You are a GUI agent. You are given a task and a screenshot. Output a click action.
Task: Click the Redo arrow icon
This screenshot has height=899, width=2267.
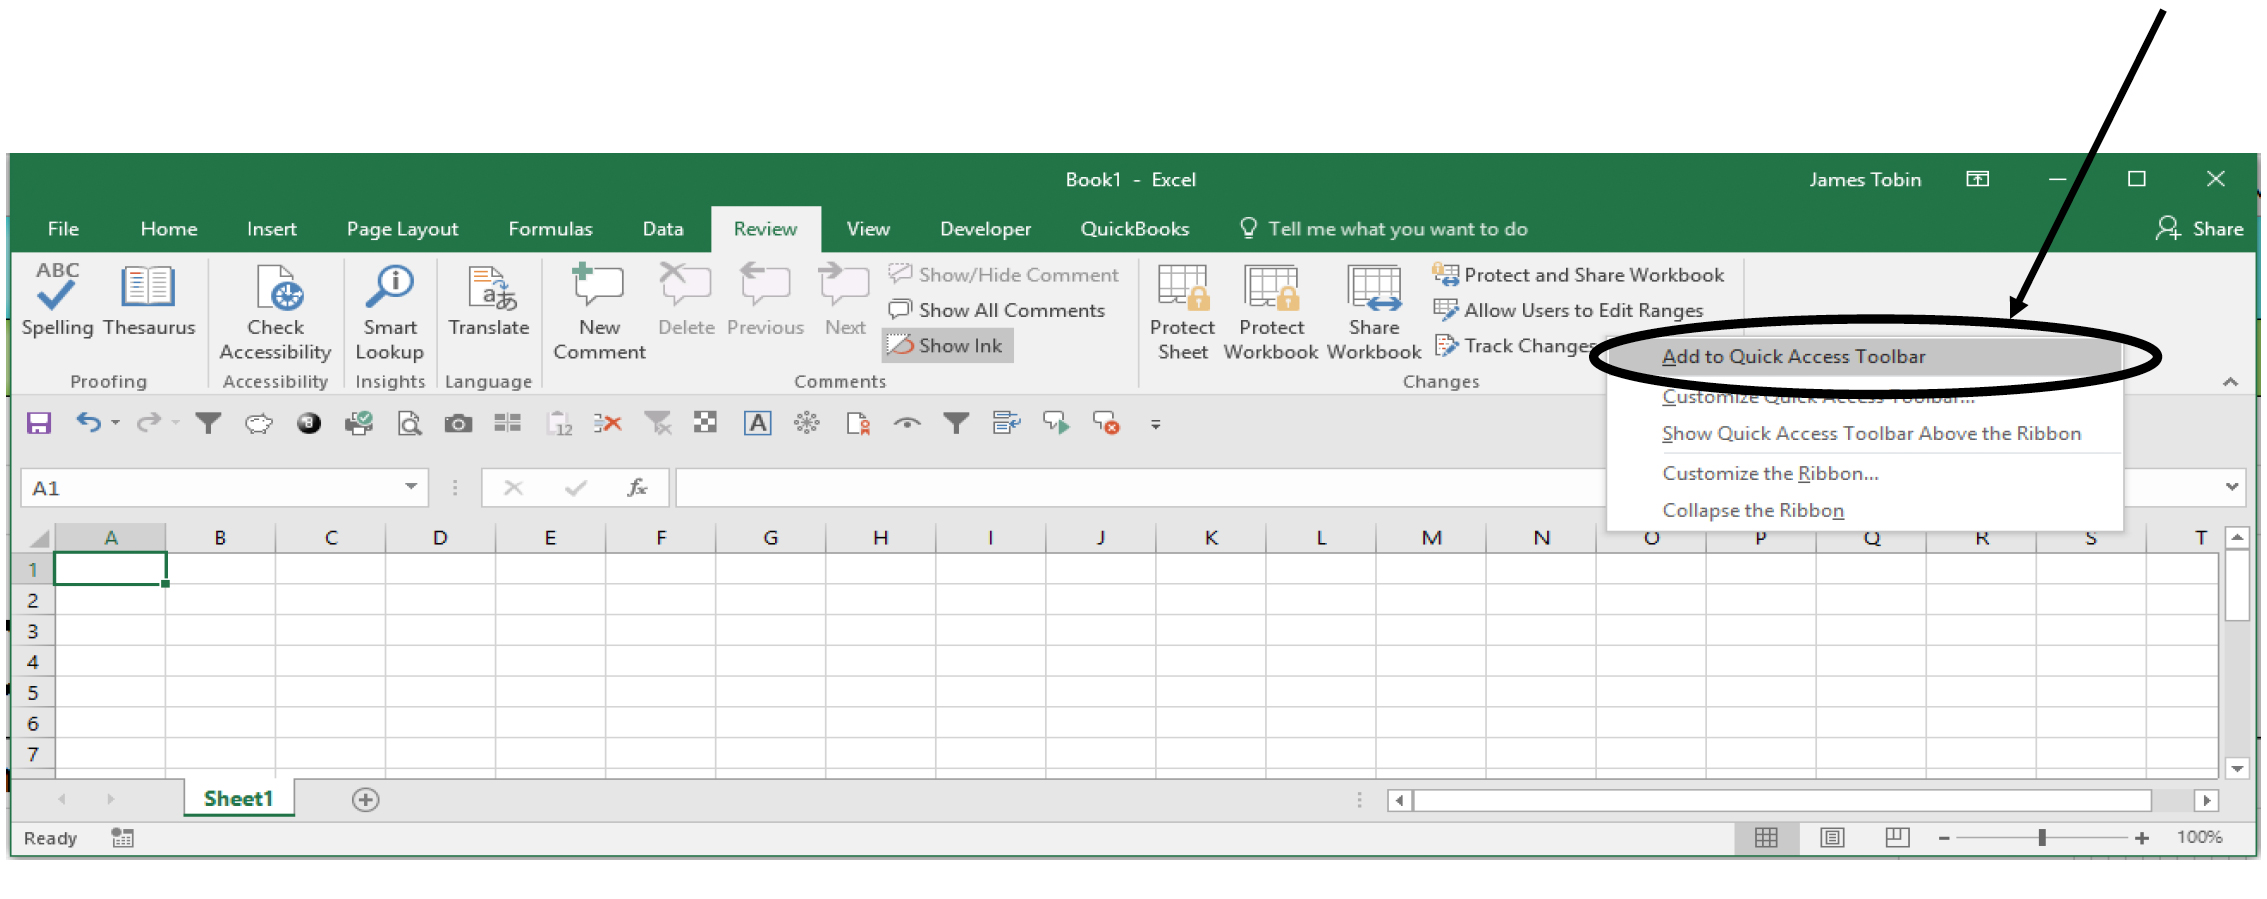[149, 424]
